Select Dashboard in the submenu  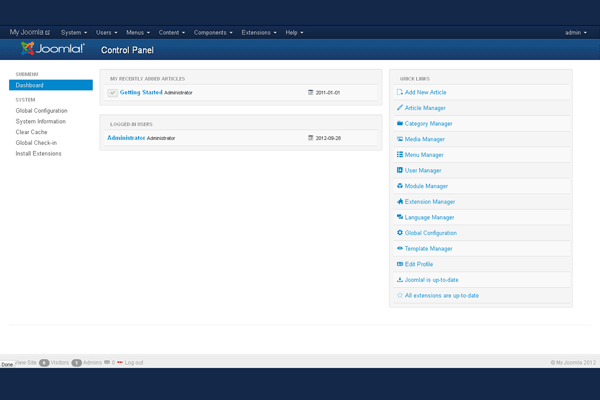tap(51, 85)
